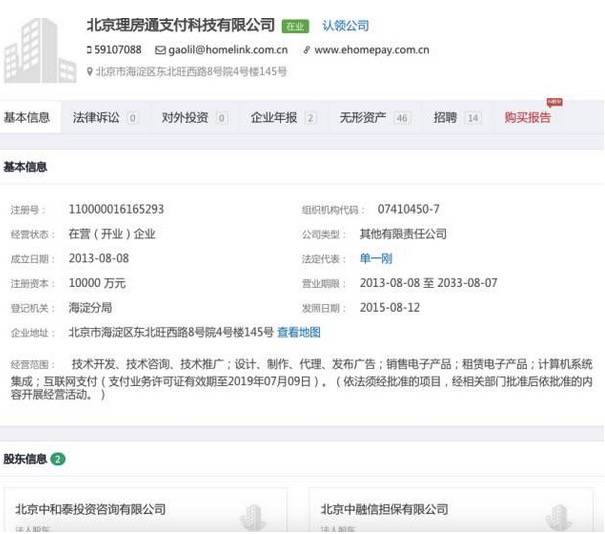Click founding date 2013-08-08
This screenshot has width=605, height=534.
pos(99,259)
